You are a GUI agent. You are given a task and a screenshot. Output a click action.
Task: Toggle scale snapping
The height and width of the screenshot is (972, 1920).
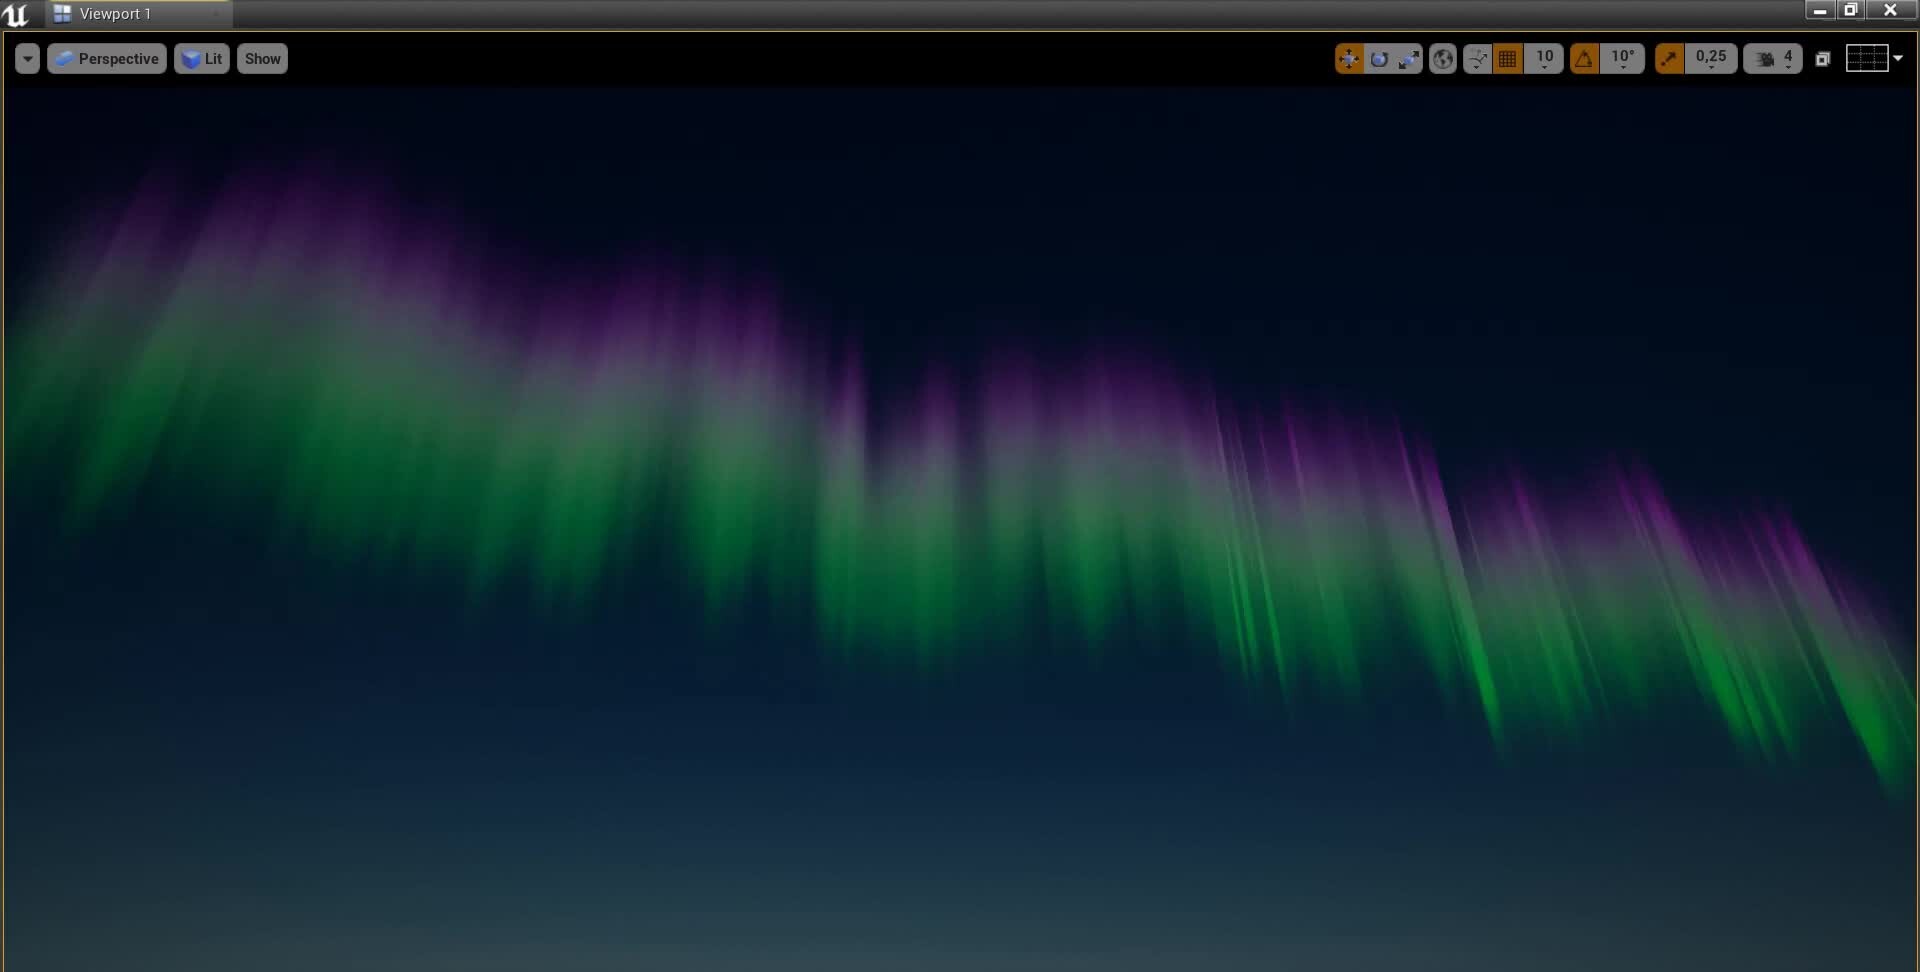[x=1668, y=58]
